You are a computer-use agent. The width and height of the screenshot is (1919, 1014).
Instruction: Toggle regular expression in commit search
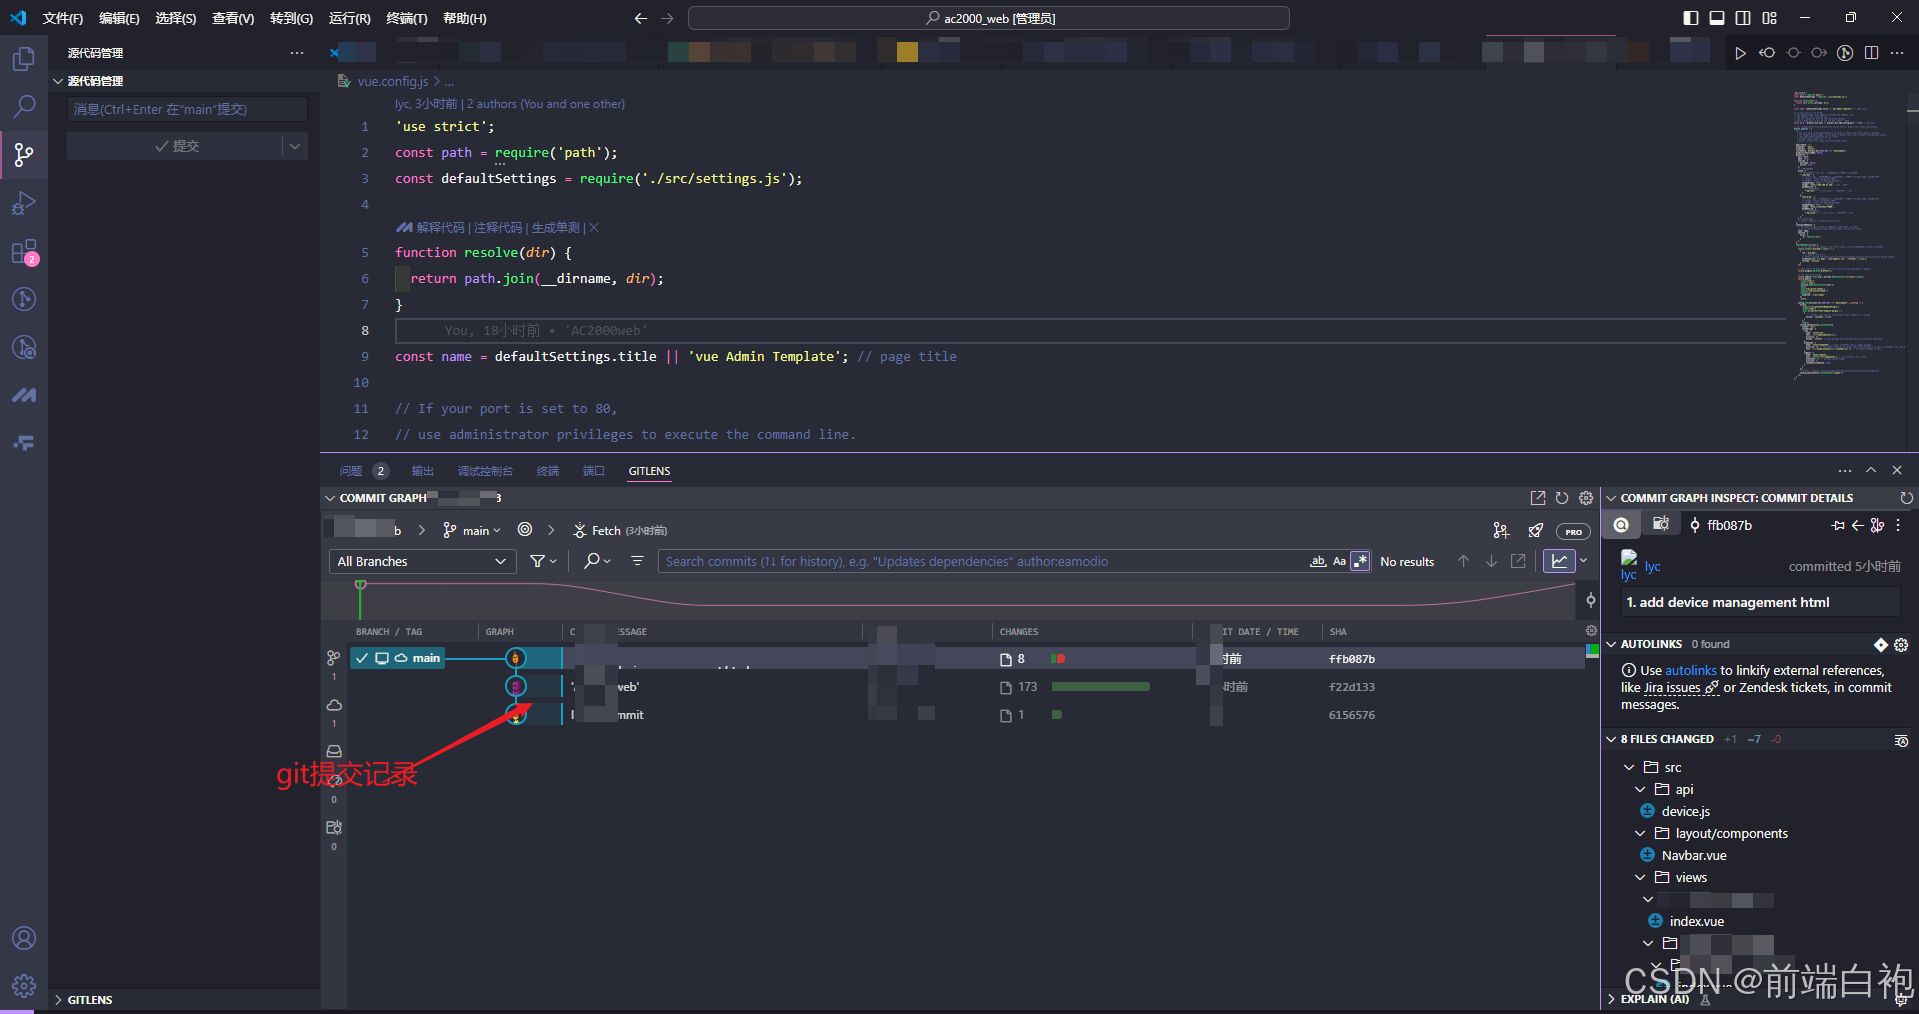pos(1360,561)
